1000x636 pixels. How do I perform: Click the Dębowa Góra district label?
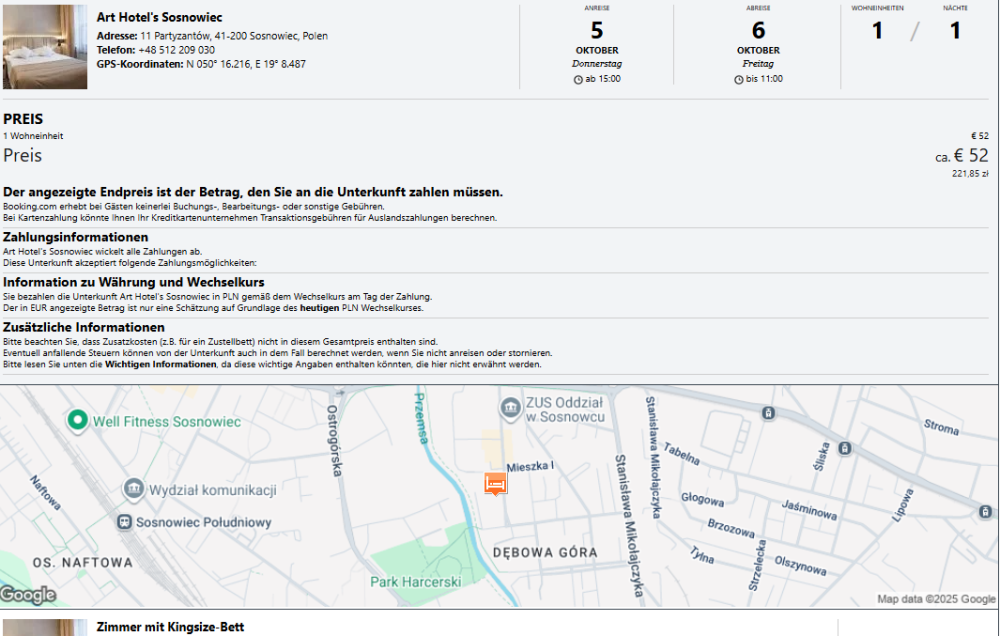(545, 553)
